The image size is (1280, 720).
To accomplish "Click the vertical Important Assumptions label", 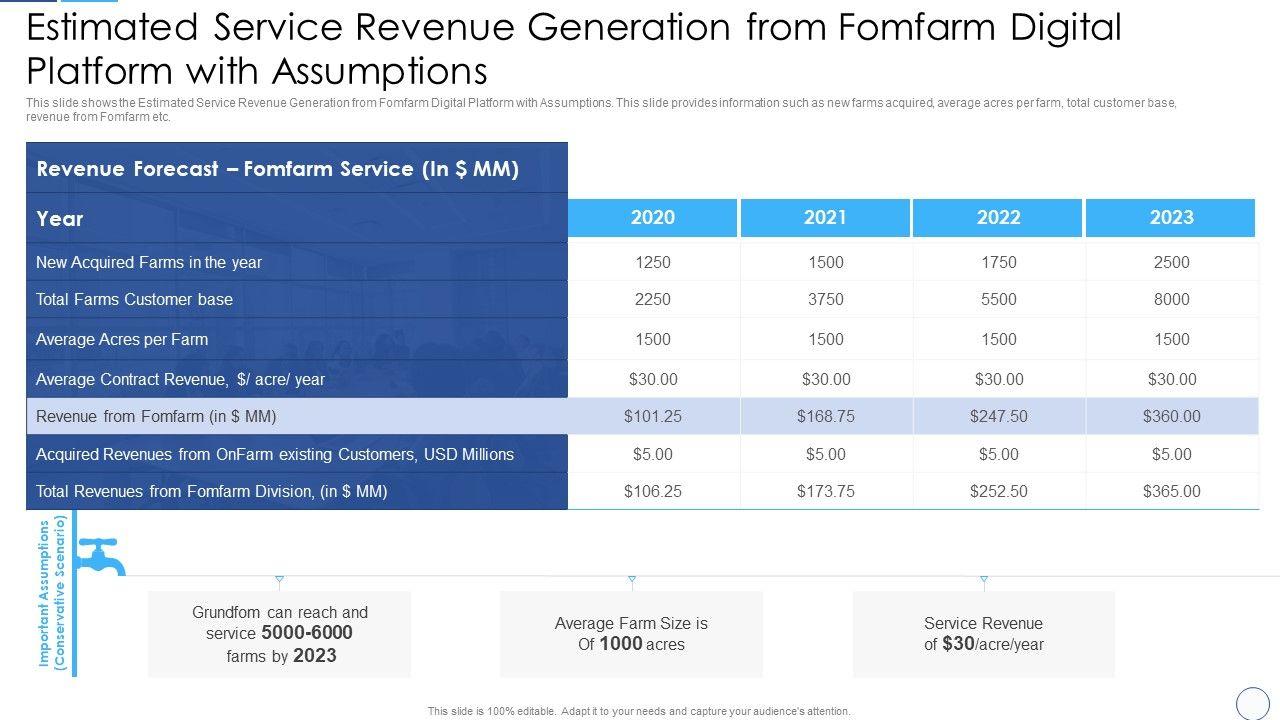I will click(x=51, y=593).
